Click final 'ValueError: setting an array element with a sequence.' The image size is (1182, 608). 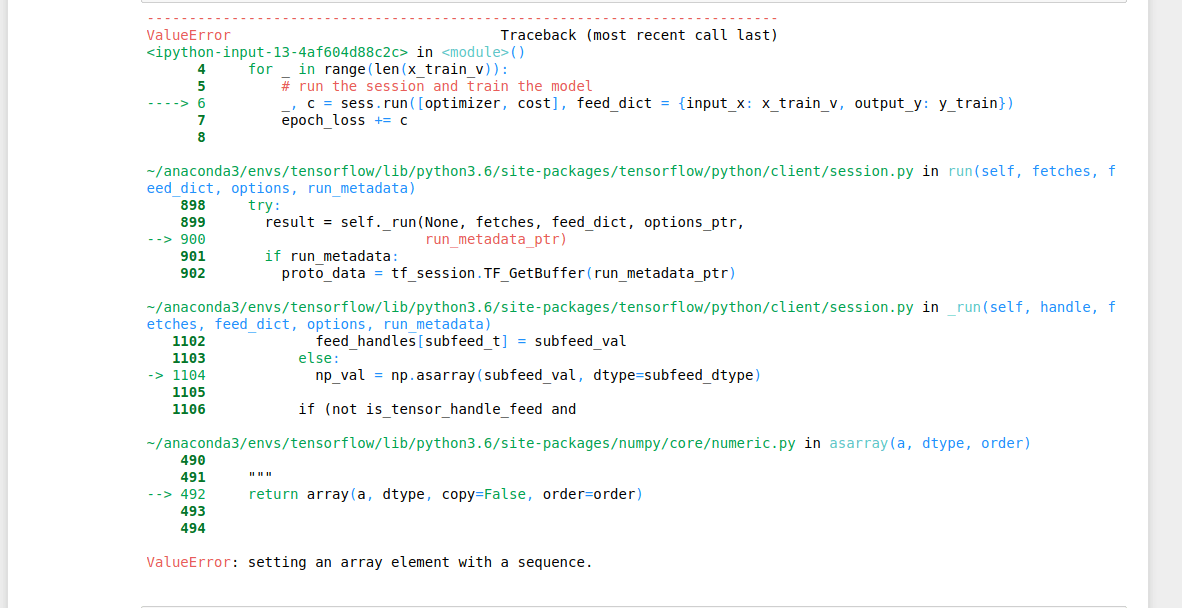369,563
